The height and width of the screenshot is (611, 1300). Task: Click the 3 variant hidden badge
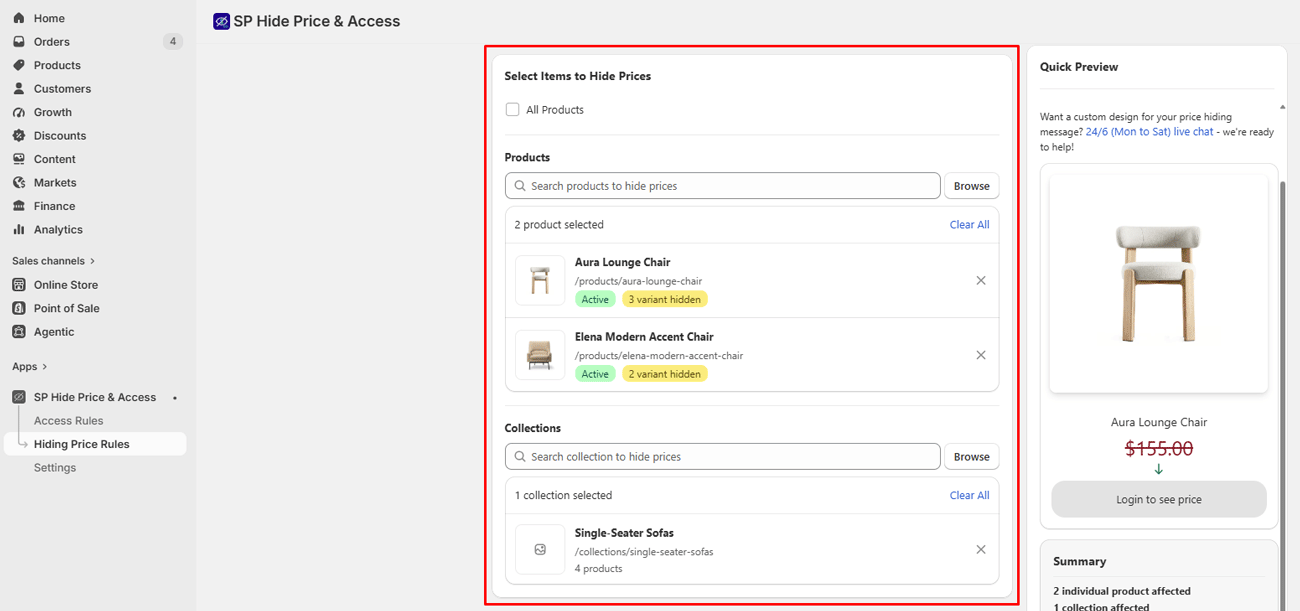(664, 299)
